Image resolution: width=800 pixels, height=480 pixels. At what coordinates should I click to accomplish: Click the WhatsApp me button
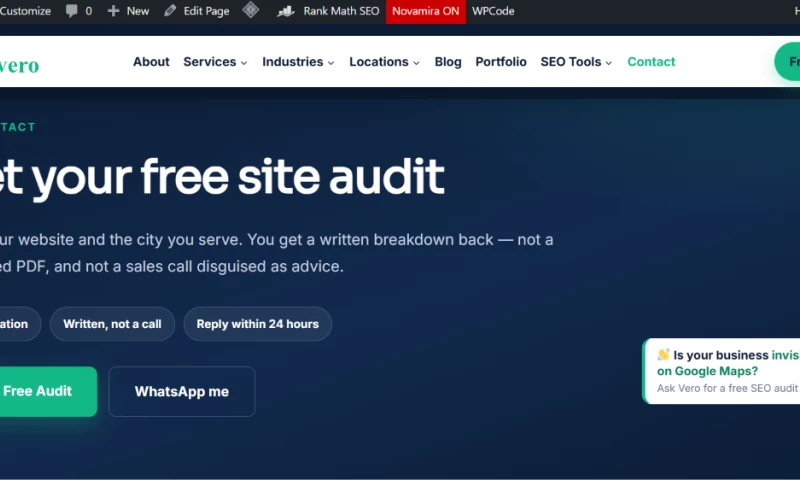click(182, 391)
